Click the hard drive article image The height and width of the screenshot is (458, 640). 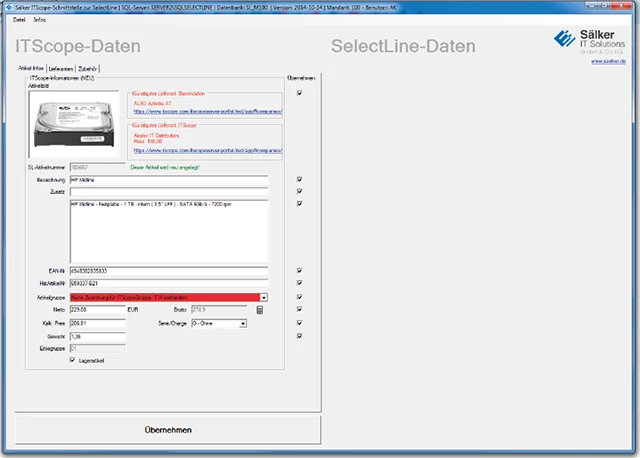tap(74, 124)
